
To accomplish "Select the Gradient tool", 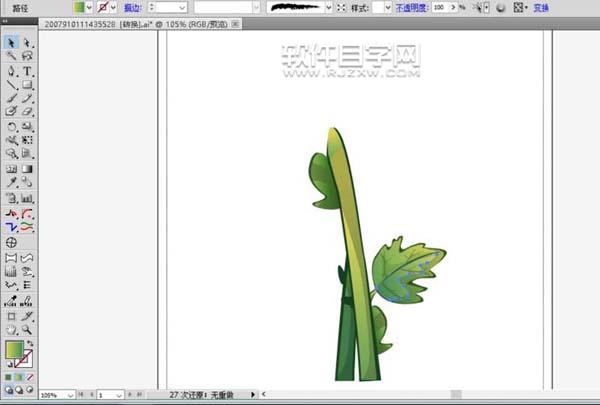I will tap(27, 169).
